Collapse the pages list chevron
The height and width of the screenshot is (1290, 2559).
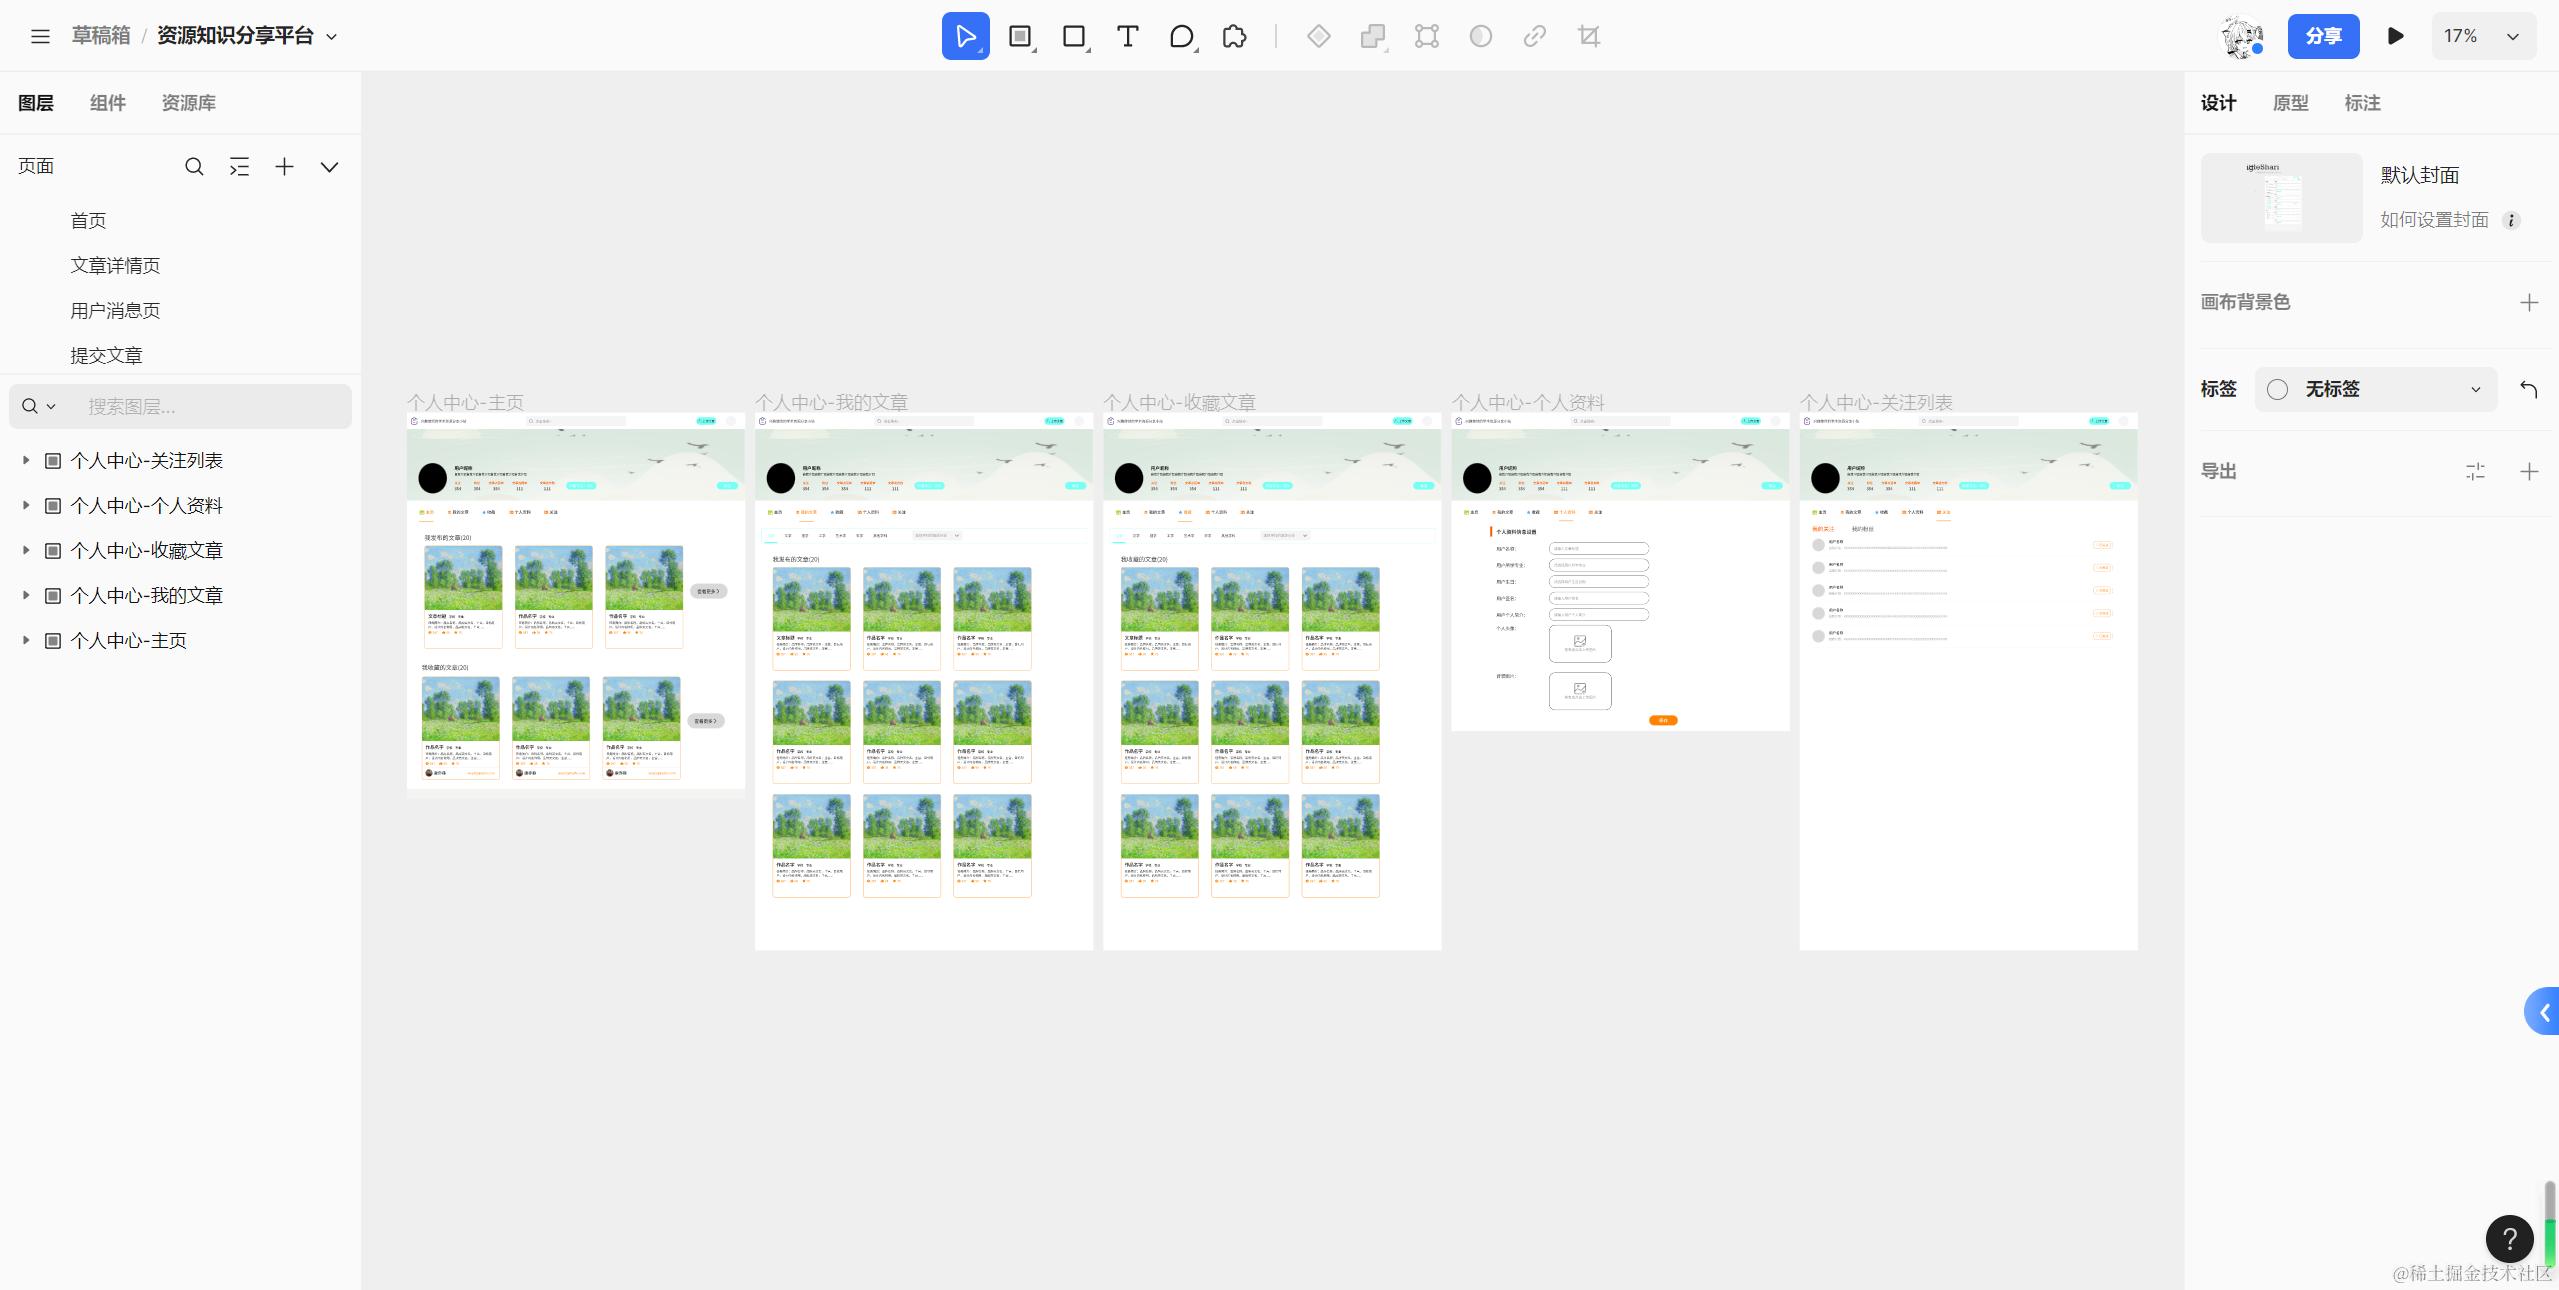[329, 167]
